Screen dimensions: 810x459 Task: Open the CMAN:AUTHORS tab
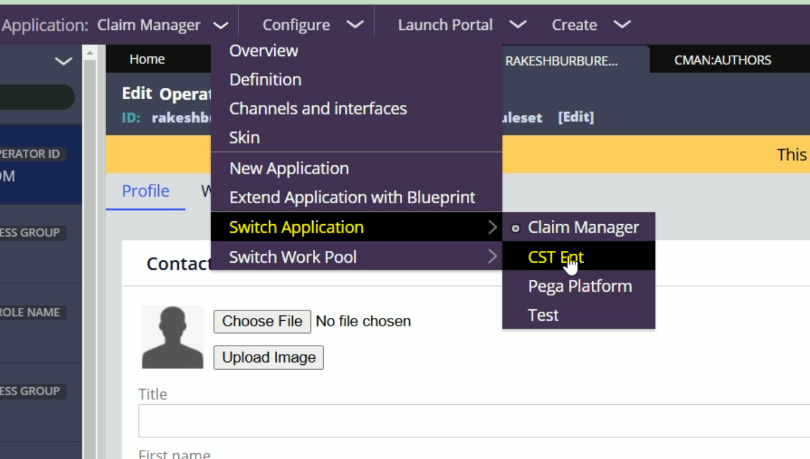pyautogui.click(x=722, y=60)
